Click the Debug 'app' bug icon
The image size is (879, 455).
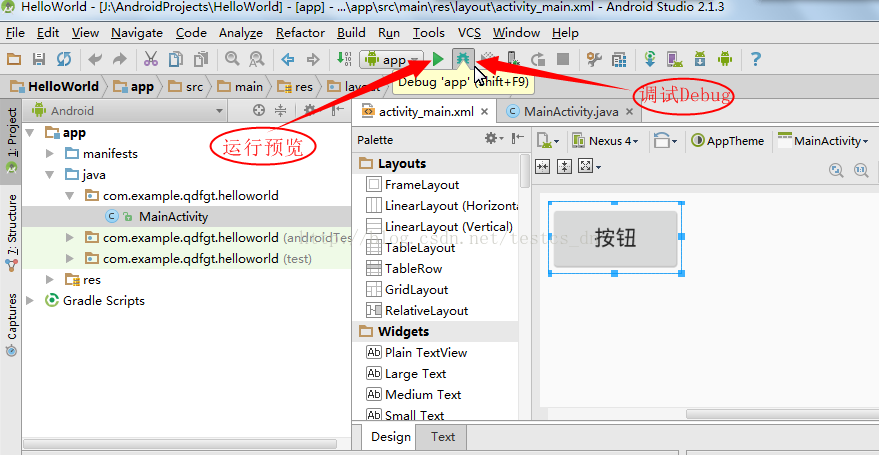click(x=463, y=59)
